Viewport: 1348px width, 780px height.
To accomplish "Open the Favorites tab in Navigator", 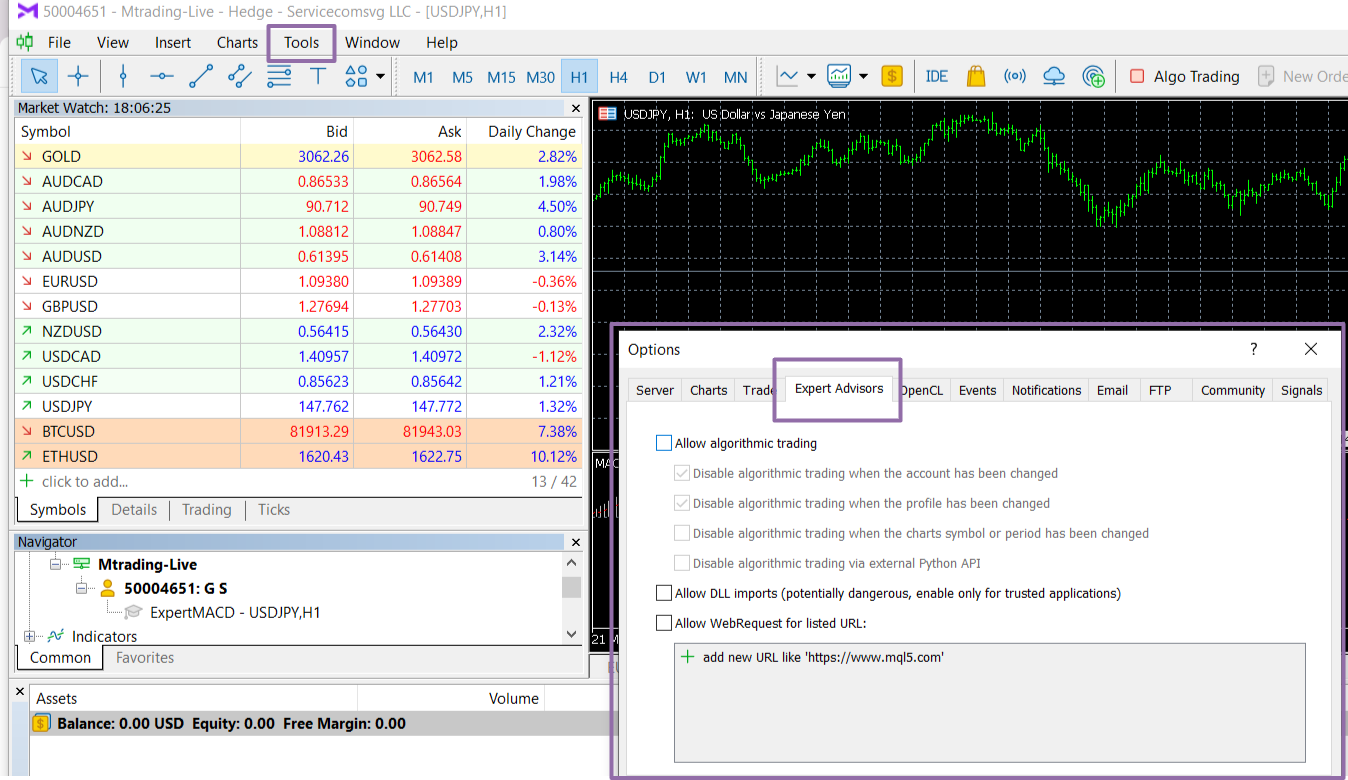I will (145, 657).
